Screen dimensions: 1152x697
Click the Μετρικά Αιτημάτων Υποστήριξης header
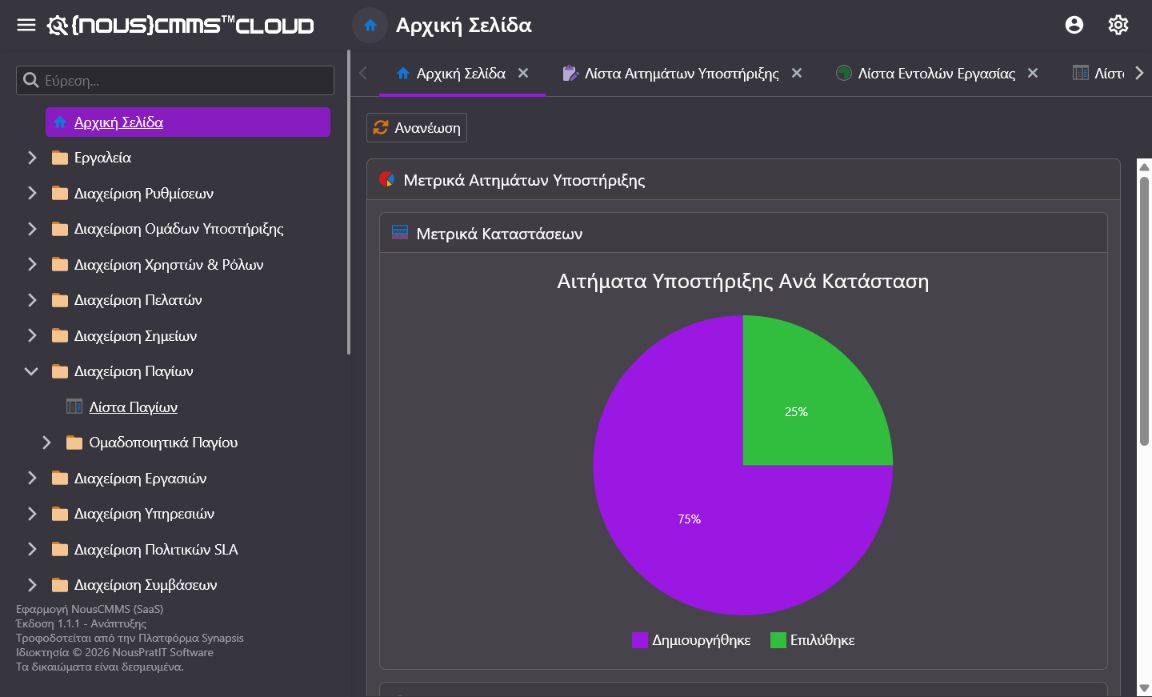pyautogui.click(x=743, y=180)
